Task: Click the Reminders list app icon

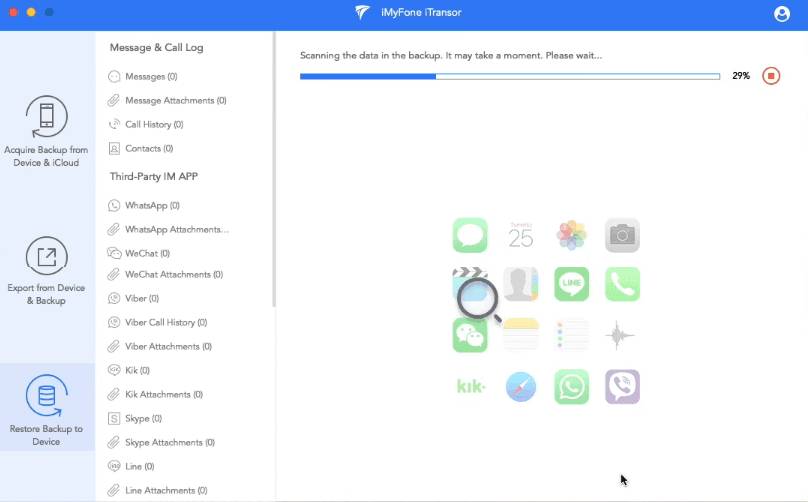Action: pyautogui.click(x=571, y=335)
